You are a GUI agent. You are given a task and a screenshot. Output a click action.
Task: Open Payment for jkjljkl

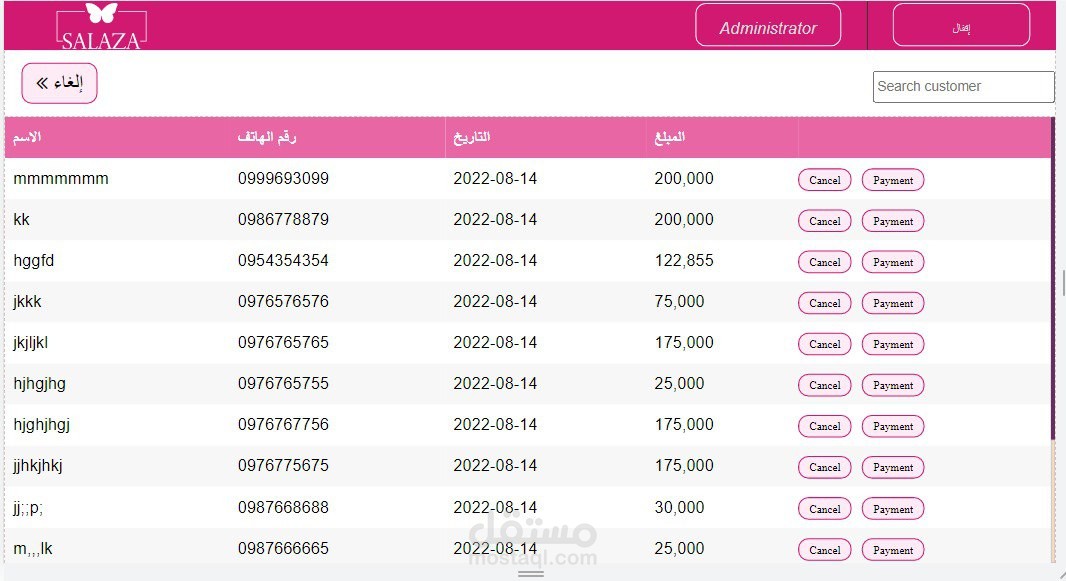[x=893, y=344]
